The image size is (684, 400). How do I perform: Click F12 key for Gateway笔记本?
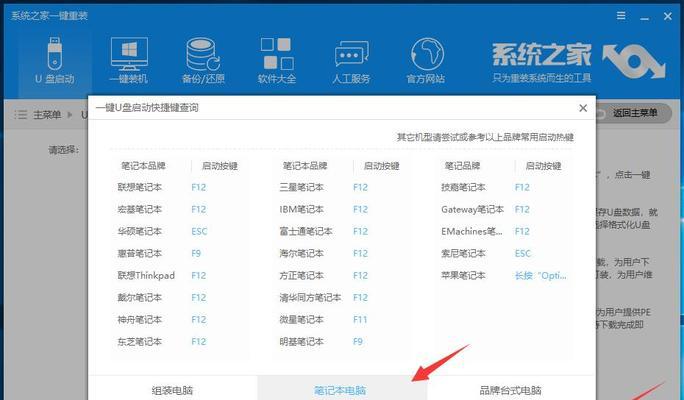pos(522,209)
